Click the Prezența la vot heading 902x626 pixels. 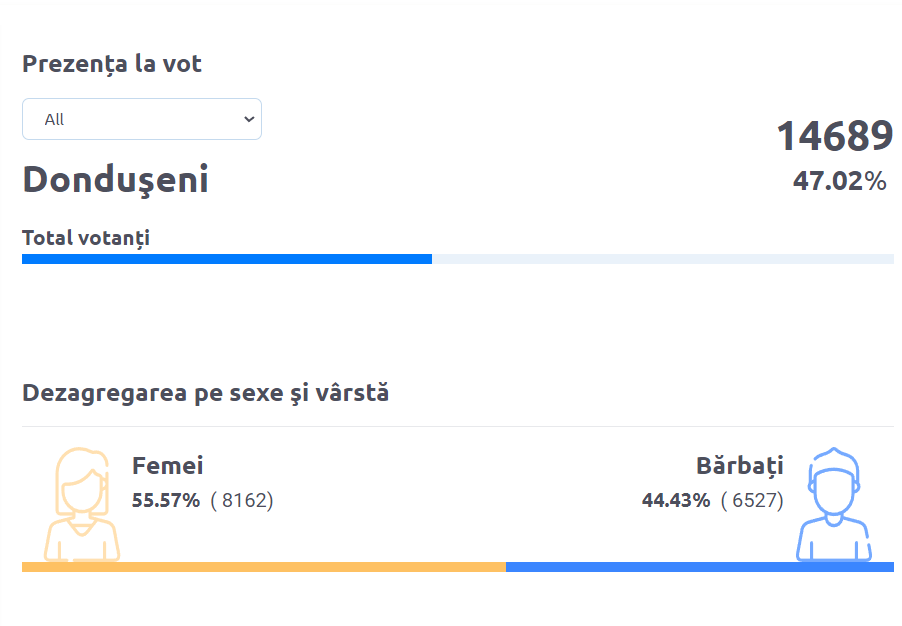(112, 64)
